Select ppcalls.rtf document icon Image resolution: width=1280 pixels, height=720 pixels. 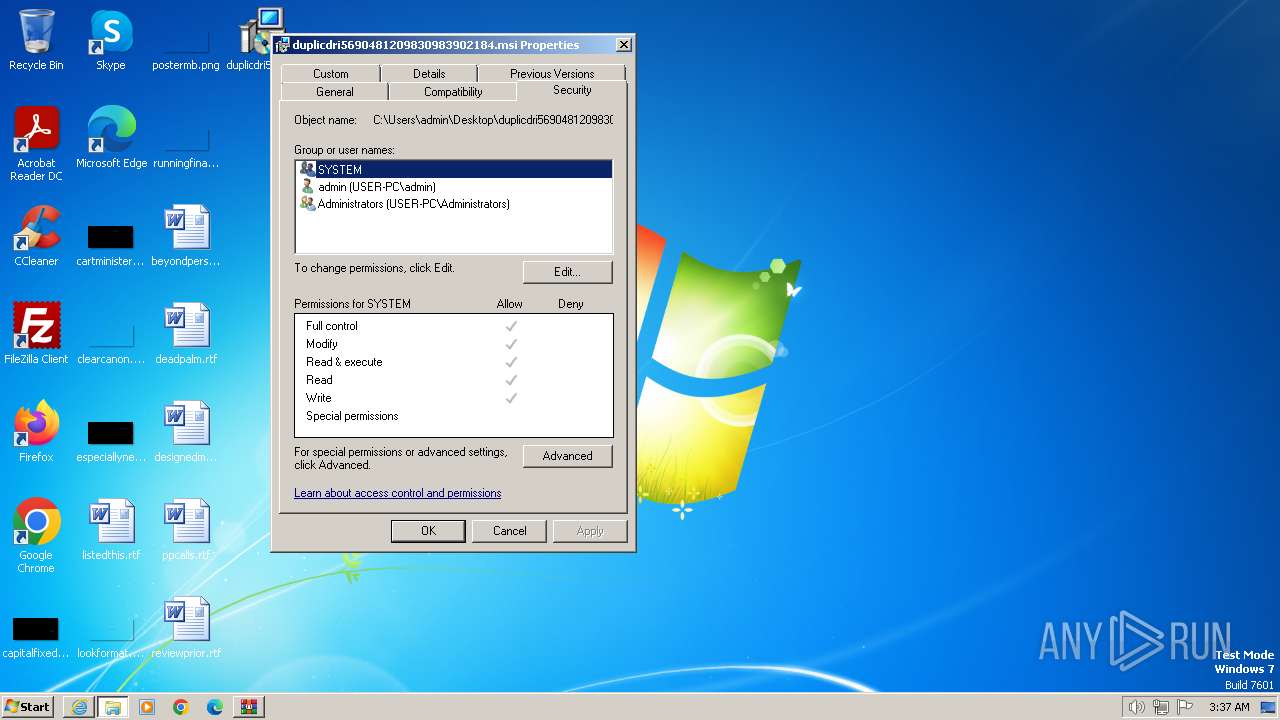click(x=186, y=530)
